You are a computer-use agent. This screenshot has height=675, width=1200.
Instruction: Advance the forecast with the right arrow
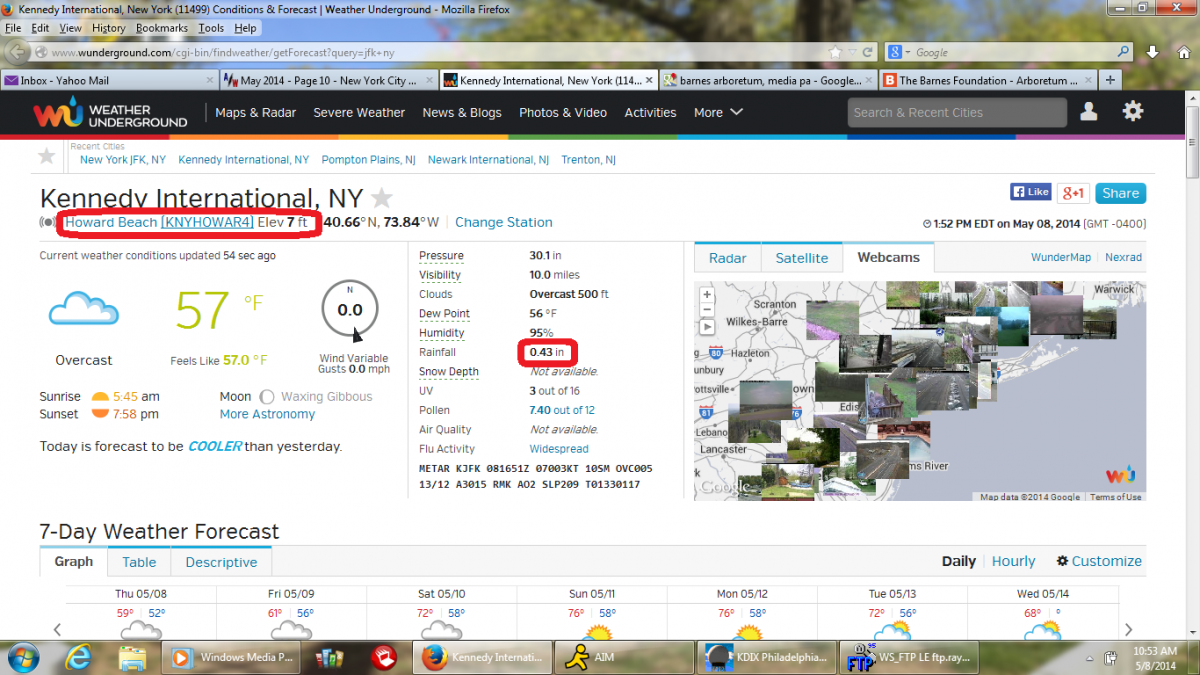(1128, 629)
